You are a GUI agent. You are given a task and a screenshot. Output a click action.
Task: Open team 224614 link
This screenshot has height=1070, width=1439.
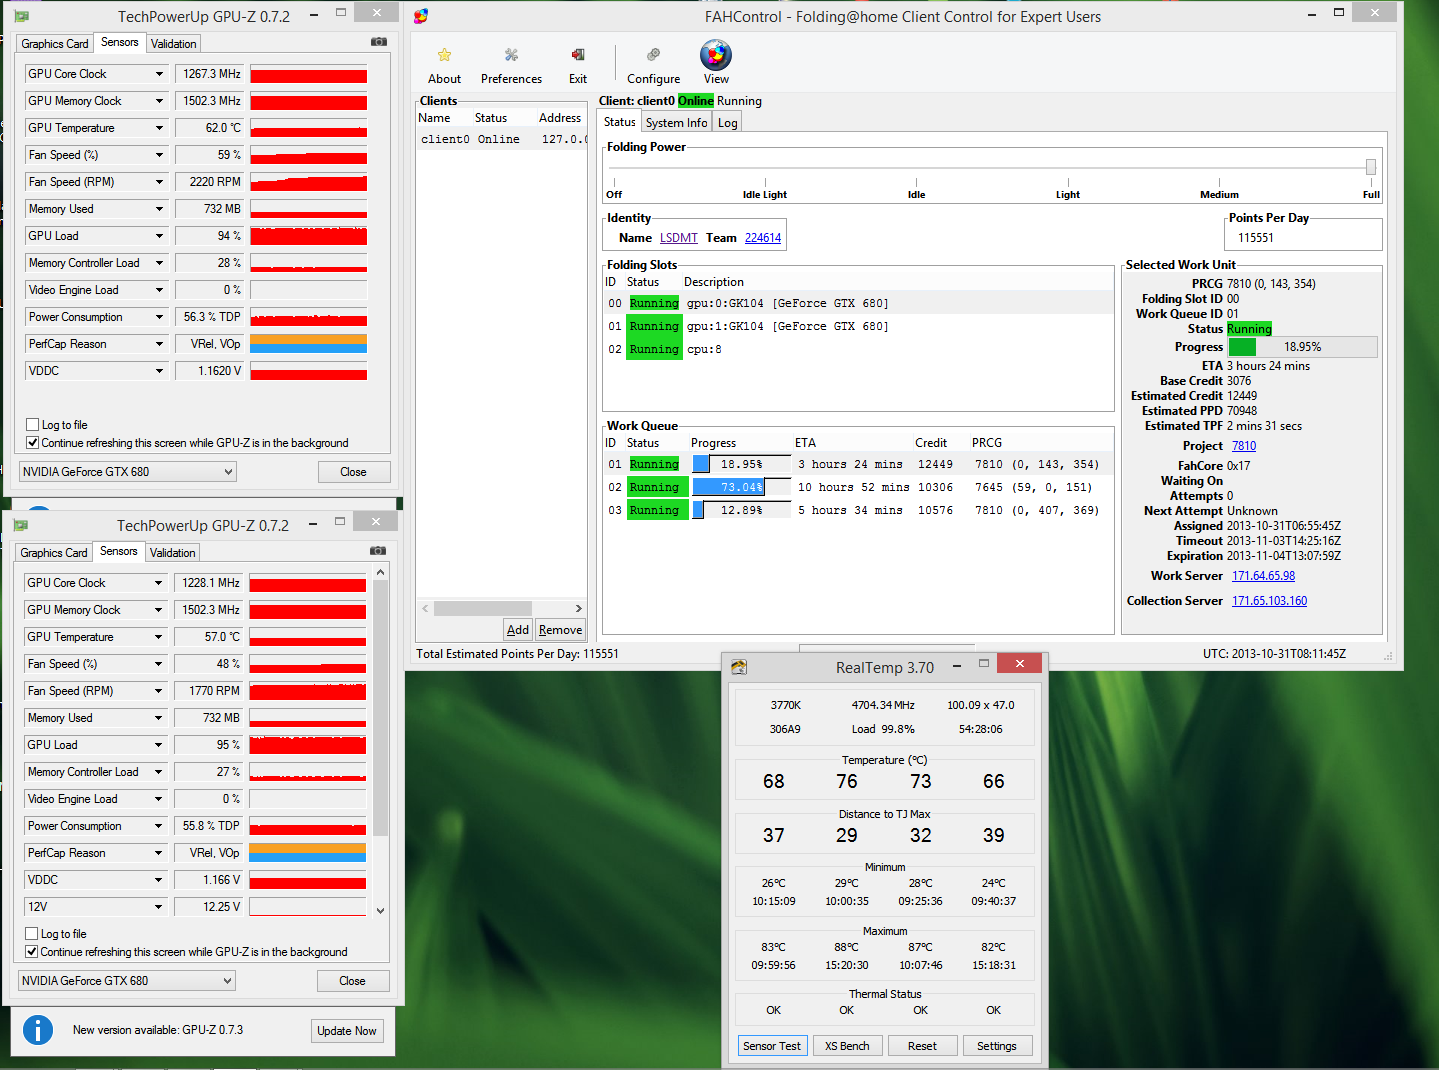[763, 238]
